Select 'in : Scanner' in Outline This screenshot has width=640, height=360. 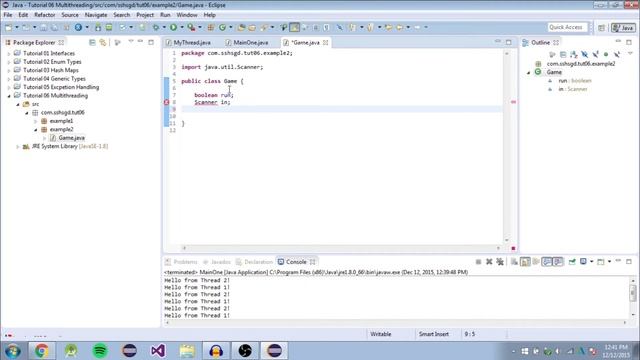pyautogui.click(x=573, y=89)
